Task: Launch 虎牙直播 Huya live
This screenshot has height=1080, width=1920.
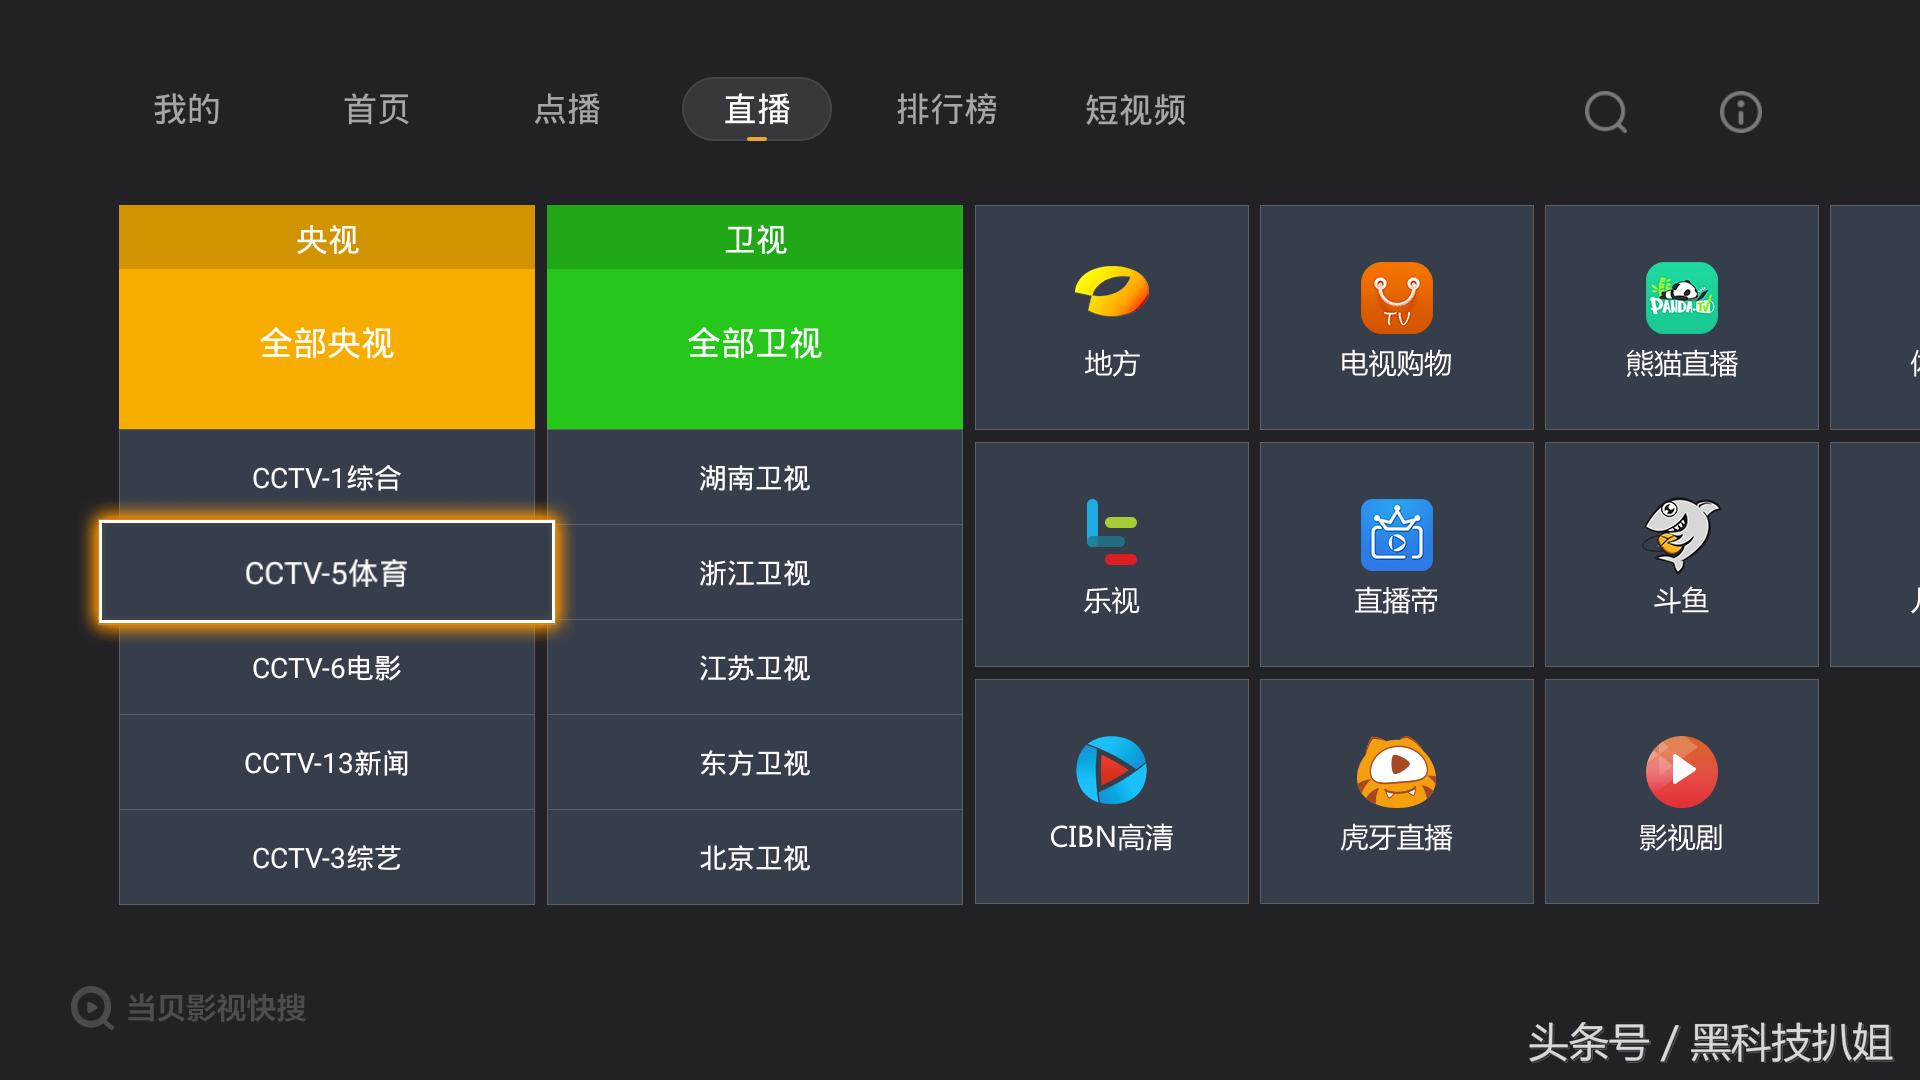Action: point(1396,790)
